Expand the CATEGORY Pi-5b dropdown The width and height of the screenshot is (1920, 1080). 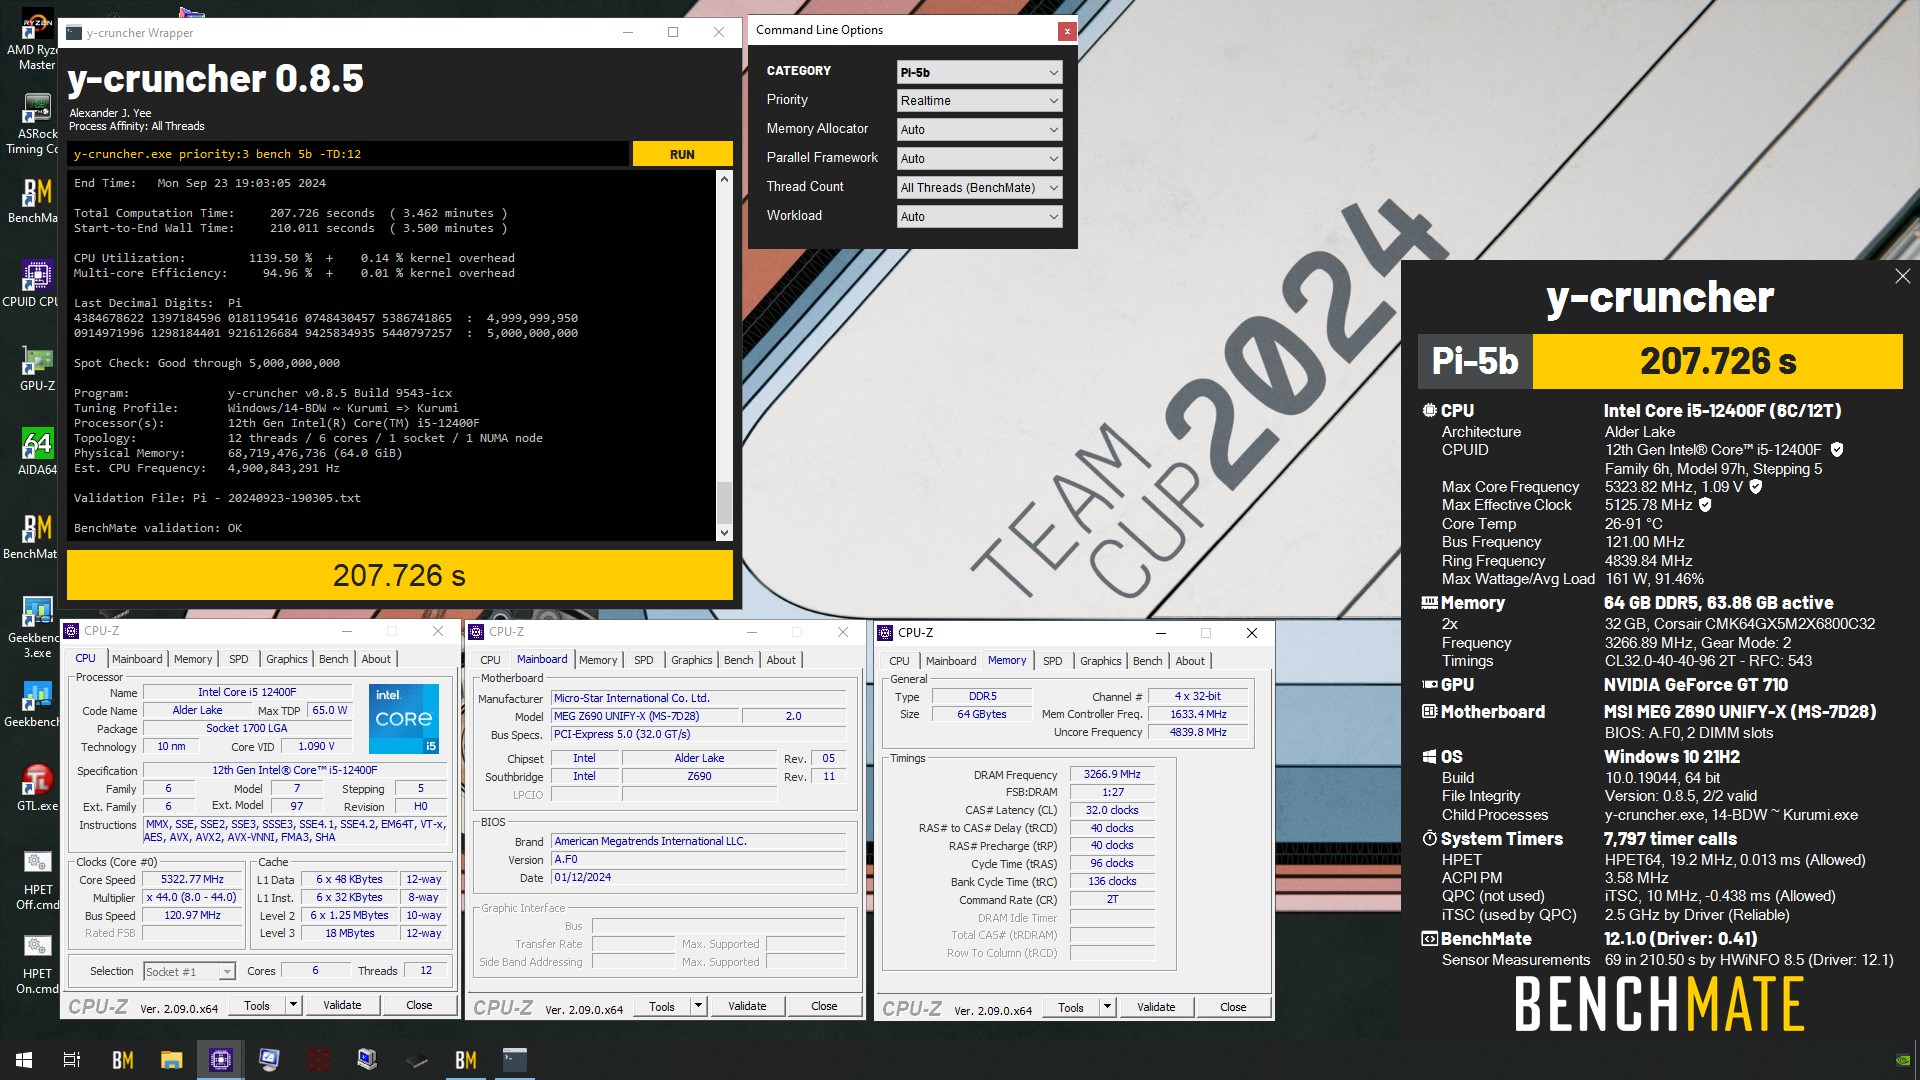(979, 72)
